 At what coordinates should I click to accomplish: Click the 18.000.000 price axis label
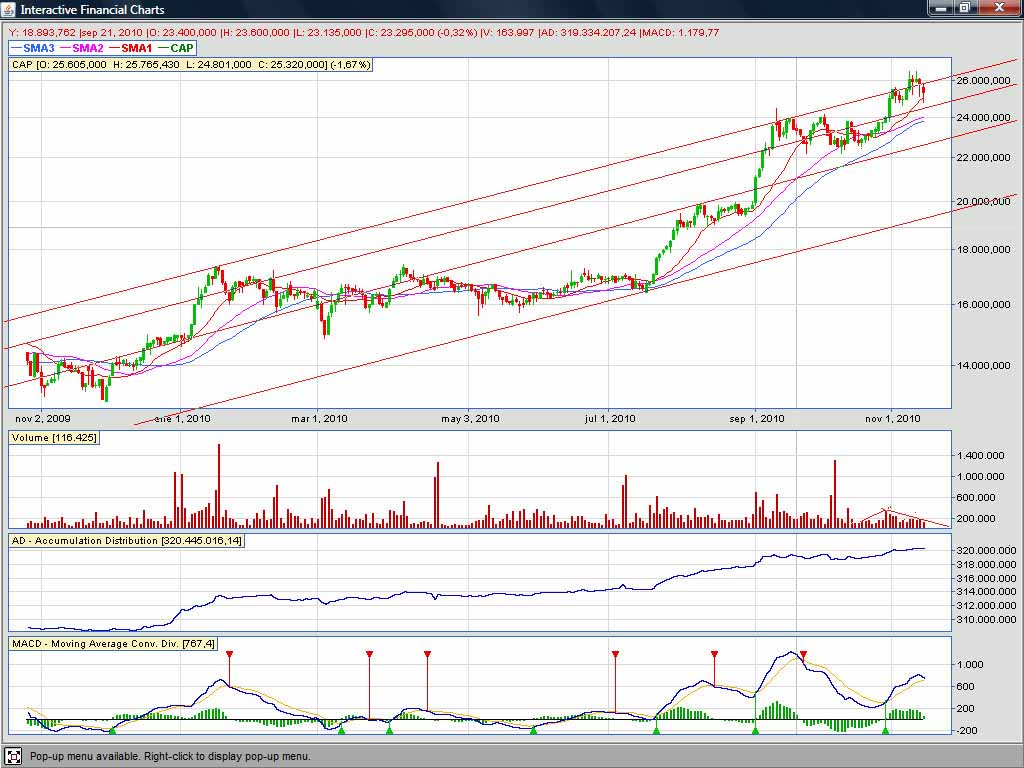(x=983, y=249)
